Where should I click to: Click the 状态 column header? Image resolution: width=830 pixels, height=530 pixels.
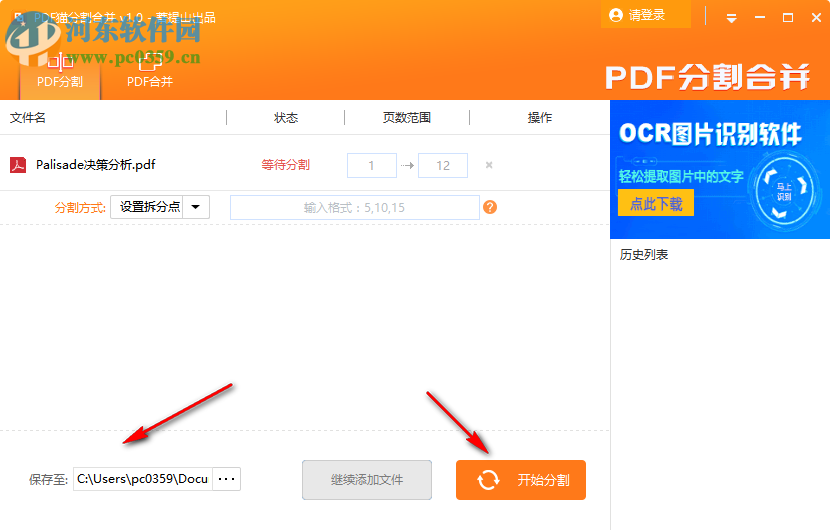coord(286,118)
